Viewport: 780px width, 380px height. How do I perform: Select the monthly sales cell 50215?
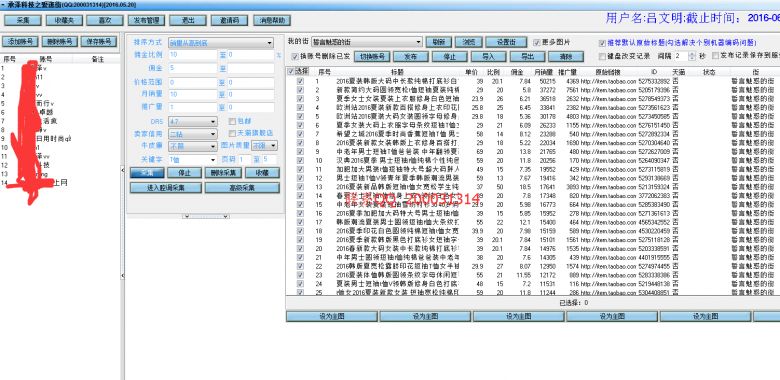pos(547,81)
